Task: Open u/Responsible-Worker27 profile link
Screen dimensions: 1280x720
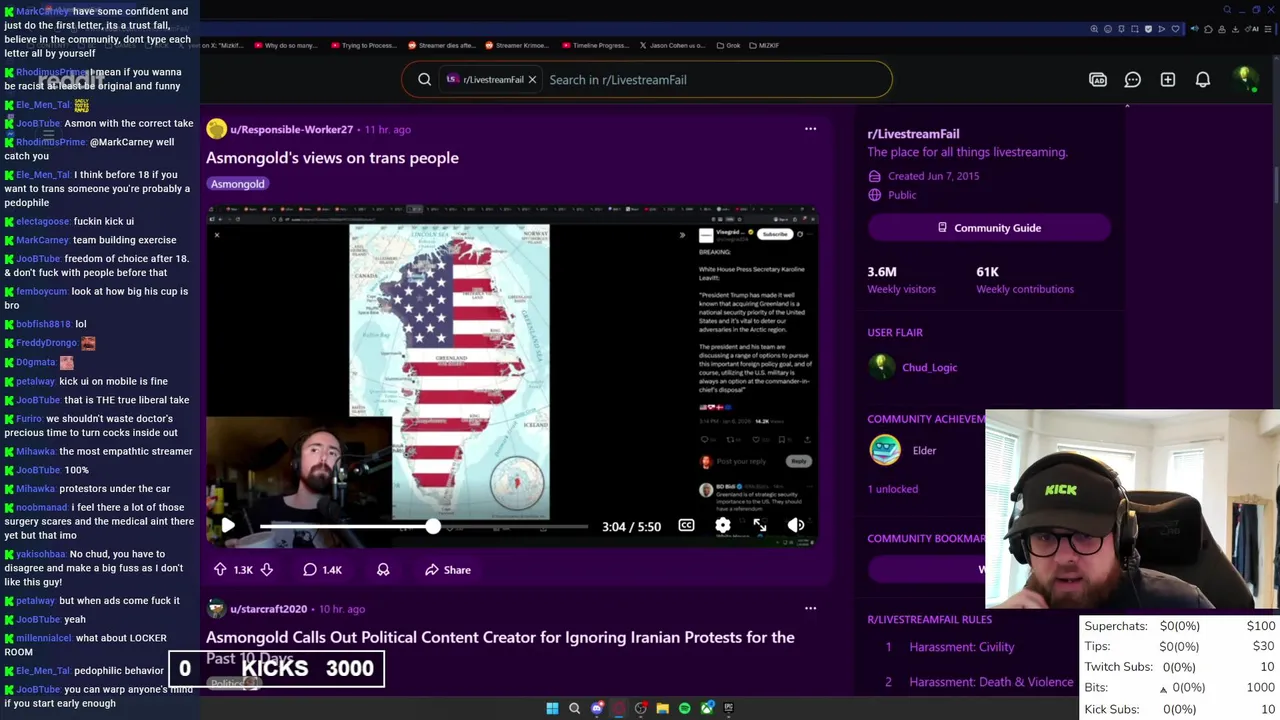Action: click(292, 129)
